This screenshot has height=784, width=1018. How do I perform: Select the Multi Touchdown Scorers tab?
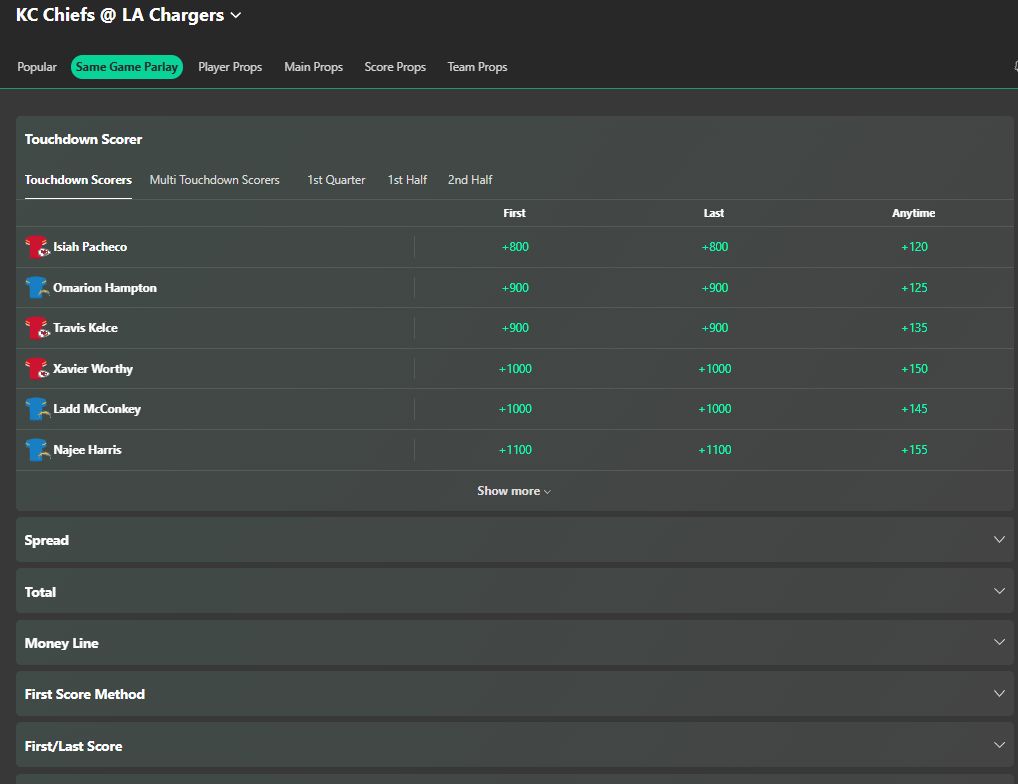coord(214,180)
